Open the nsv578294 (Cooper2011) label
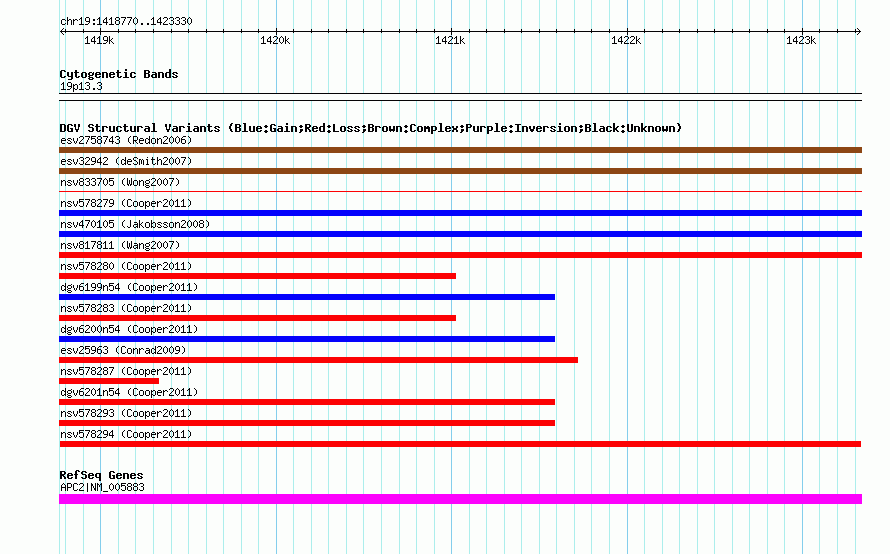Image resolution: width=890 pixels, height=554 pixels. [126, 434]
